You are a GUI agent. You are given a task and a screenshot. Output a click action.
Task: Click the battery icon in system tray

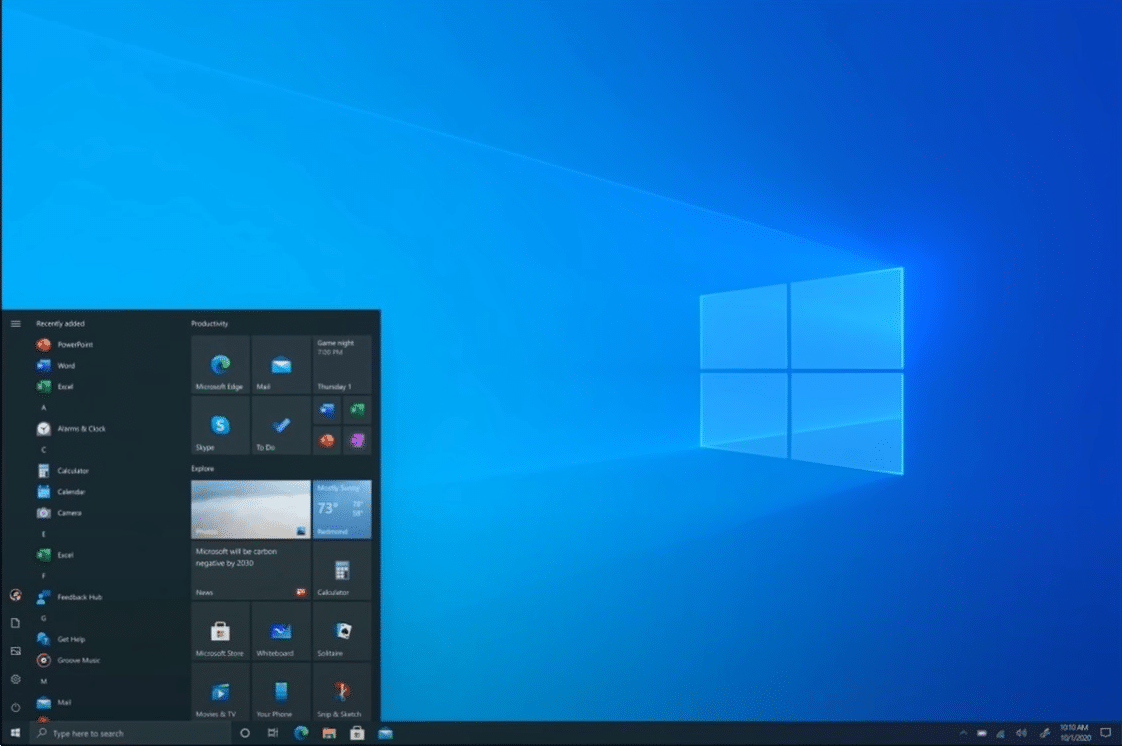982,733
